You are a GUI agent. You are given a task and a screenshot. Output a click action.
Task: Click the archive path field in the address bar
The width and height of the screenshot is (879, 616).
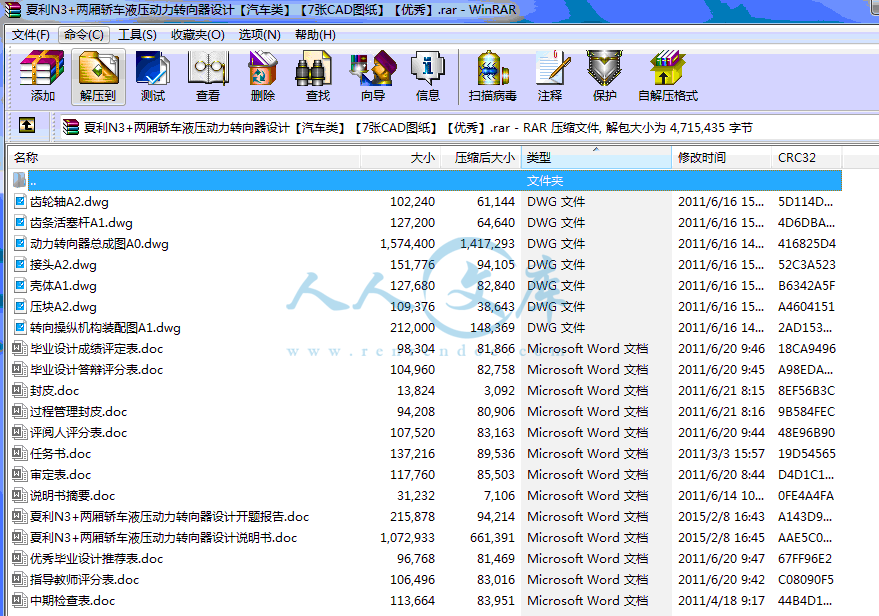tap(469, 127)
